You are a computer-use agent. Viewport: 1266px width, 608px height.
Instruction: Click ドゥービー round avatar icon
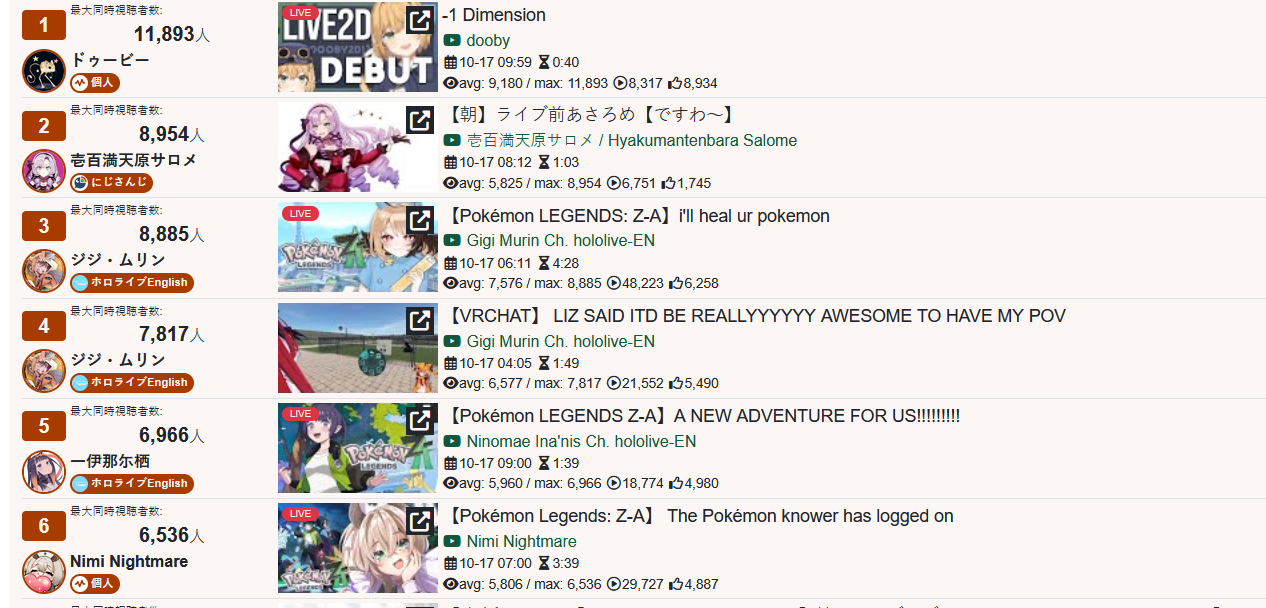click(x=44, y=70)
